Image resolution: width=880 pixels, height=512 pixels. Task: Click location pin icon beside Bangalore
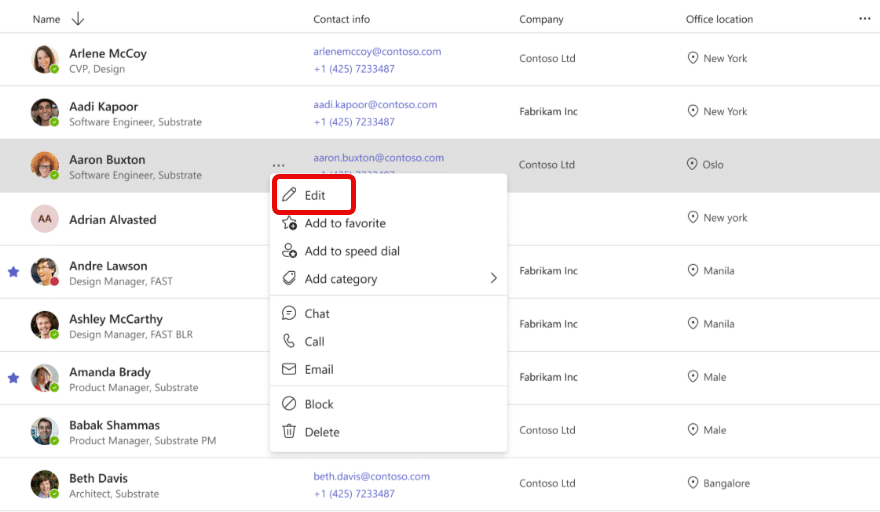coord(693,483)
